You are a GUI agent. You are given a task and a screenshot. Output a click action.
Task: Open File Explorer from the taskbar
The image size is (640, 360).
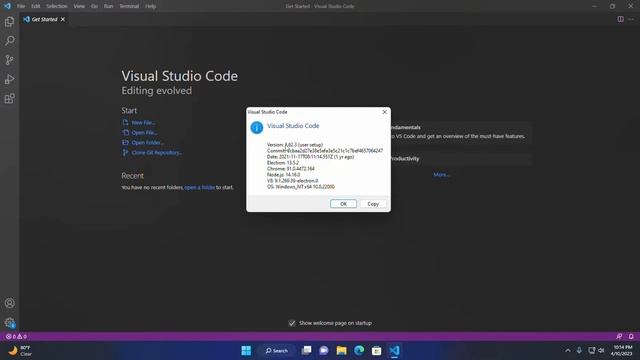click(x=341, y=351)
